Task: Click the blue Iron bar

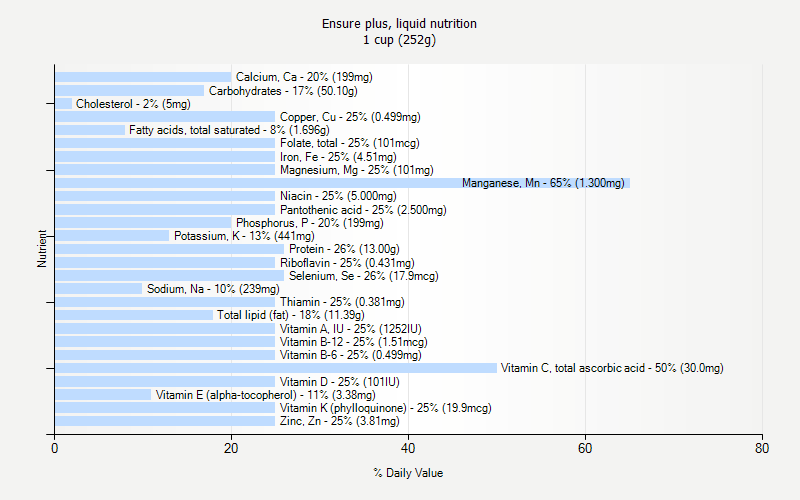Action: (165, 157)
